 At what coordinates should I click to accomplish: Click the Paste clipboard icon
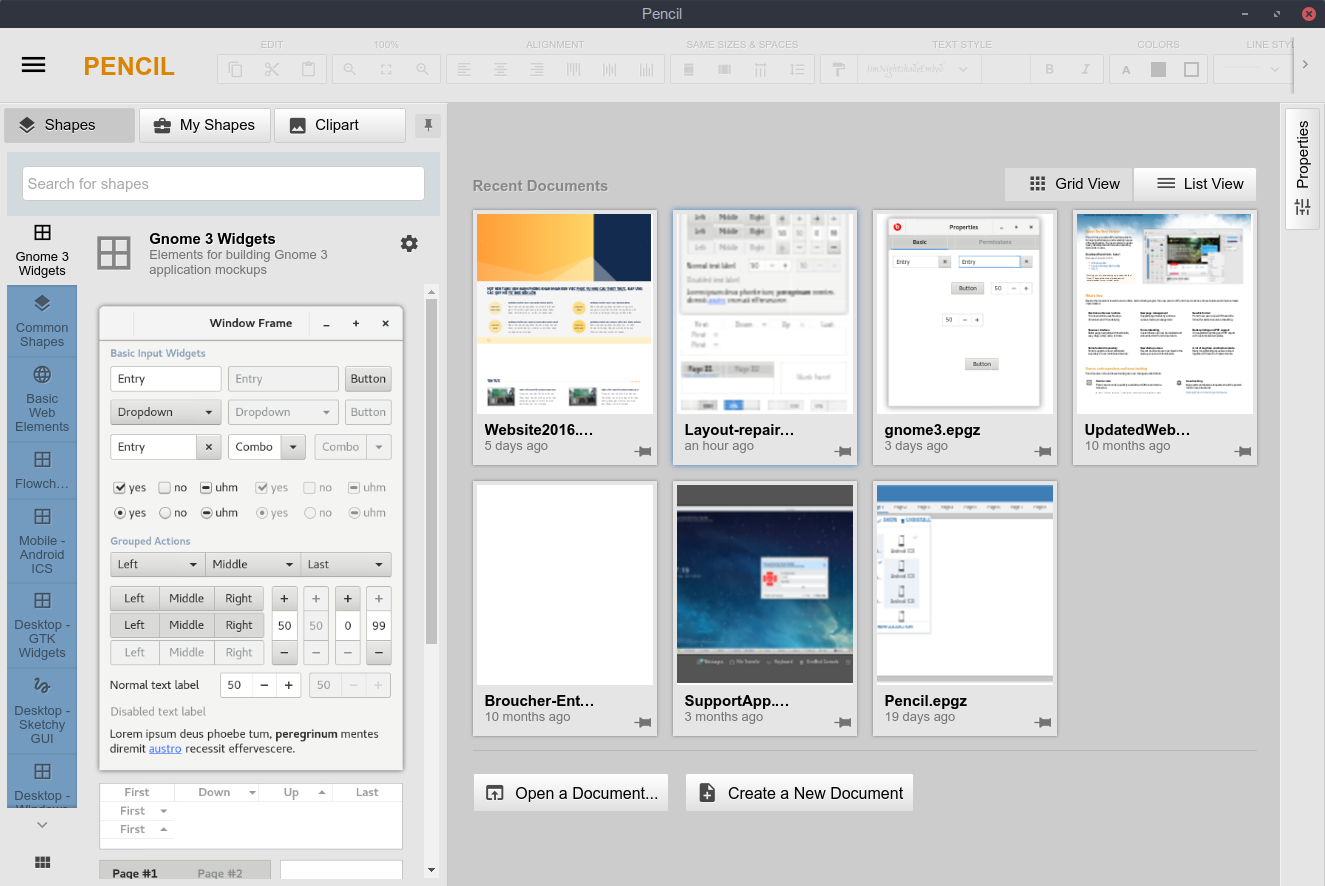[x=309, y=69]
